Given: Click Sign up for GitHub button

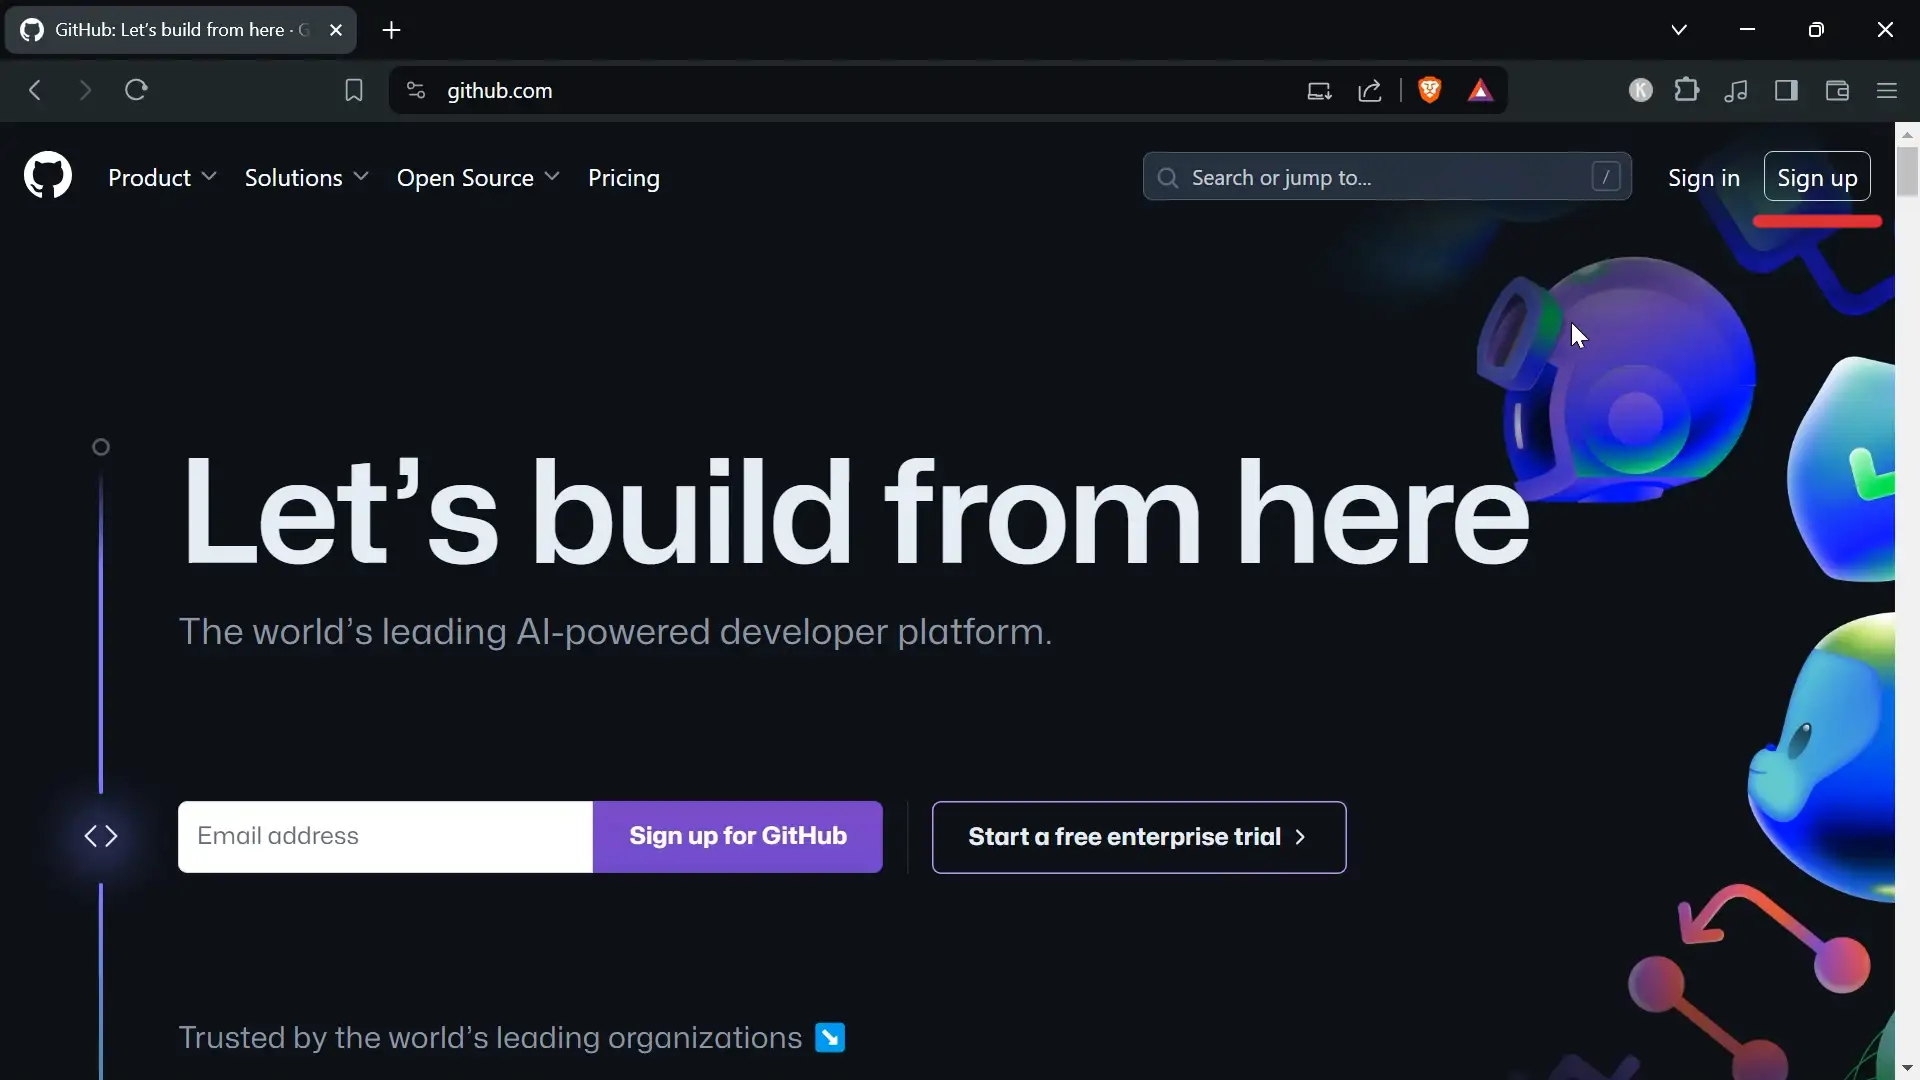Looking at the screenshot, I should pos(737,836).
